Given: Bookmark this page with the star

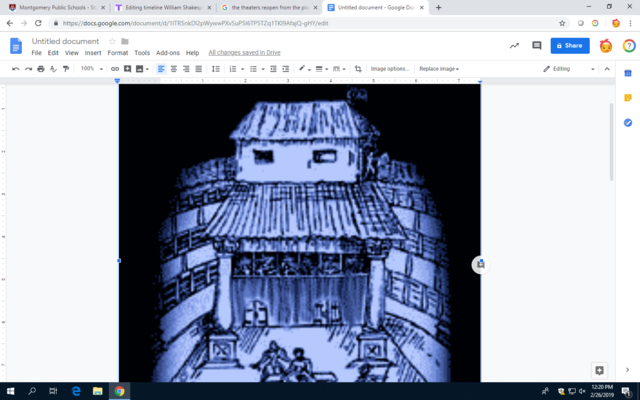Looking at the screenshot, I should pyautogui.click(x=562, y=23).
